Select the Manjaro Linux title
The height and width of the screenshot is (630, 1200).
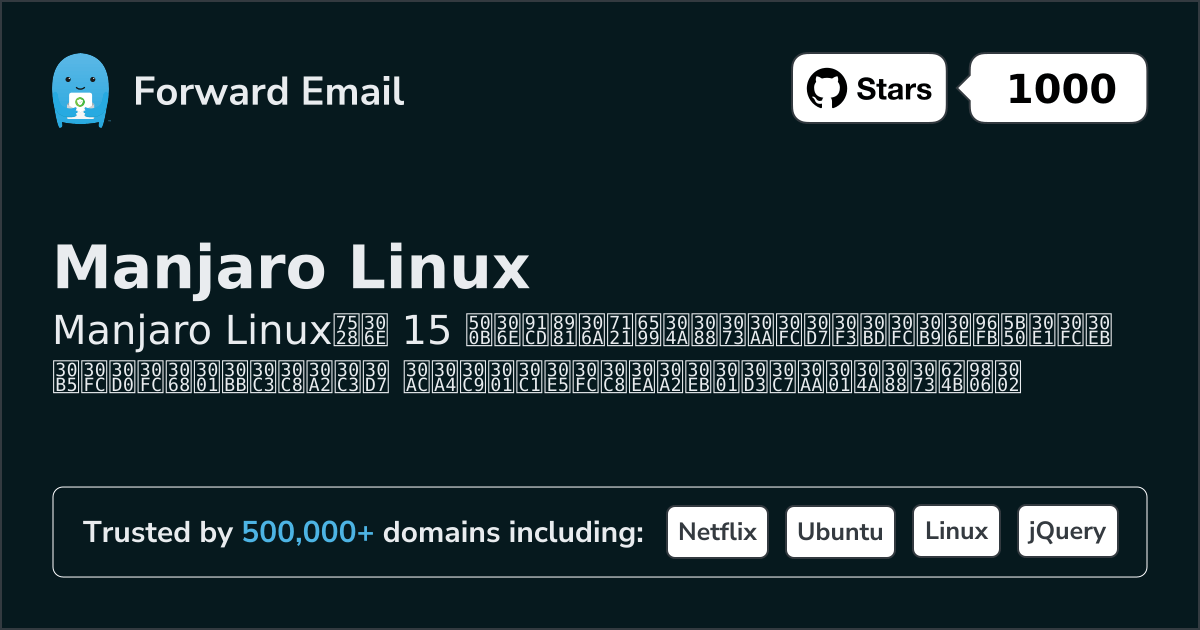(293, 267)
